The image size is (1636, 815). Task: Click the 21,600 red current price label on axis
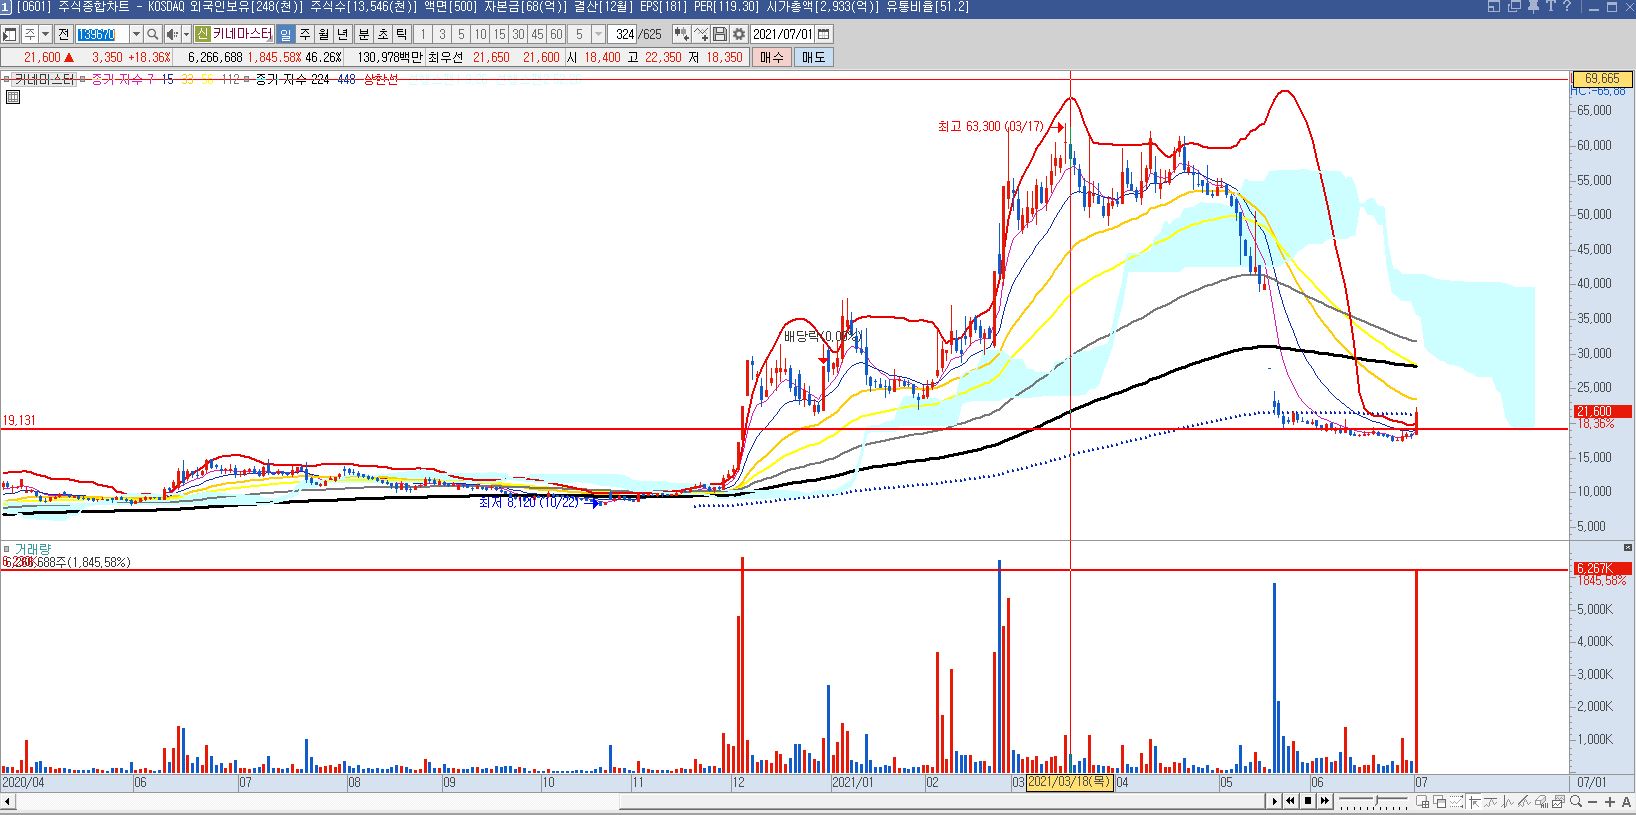[x=1602, y=411]
